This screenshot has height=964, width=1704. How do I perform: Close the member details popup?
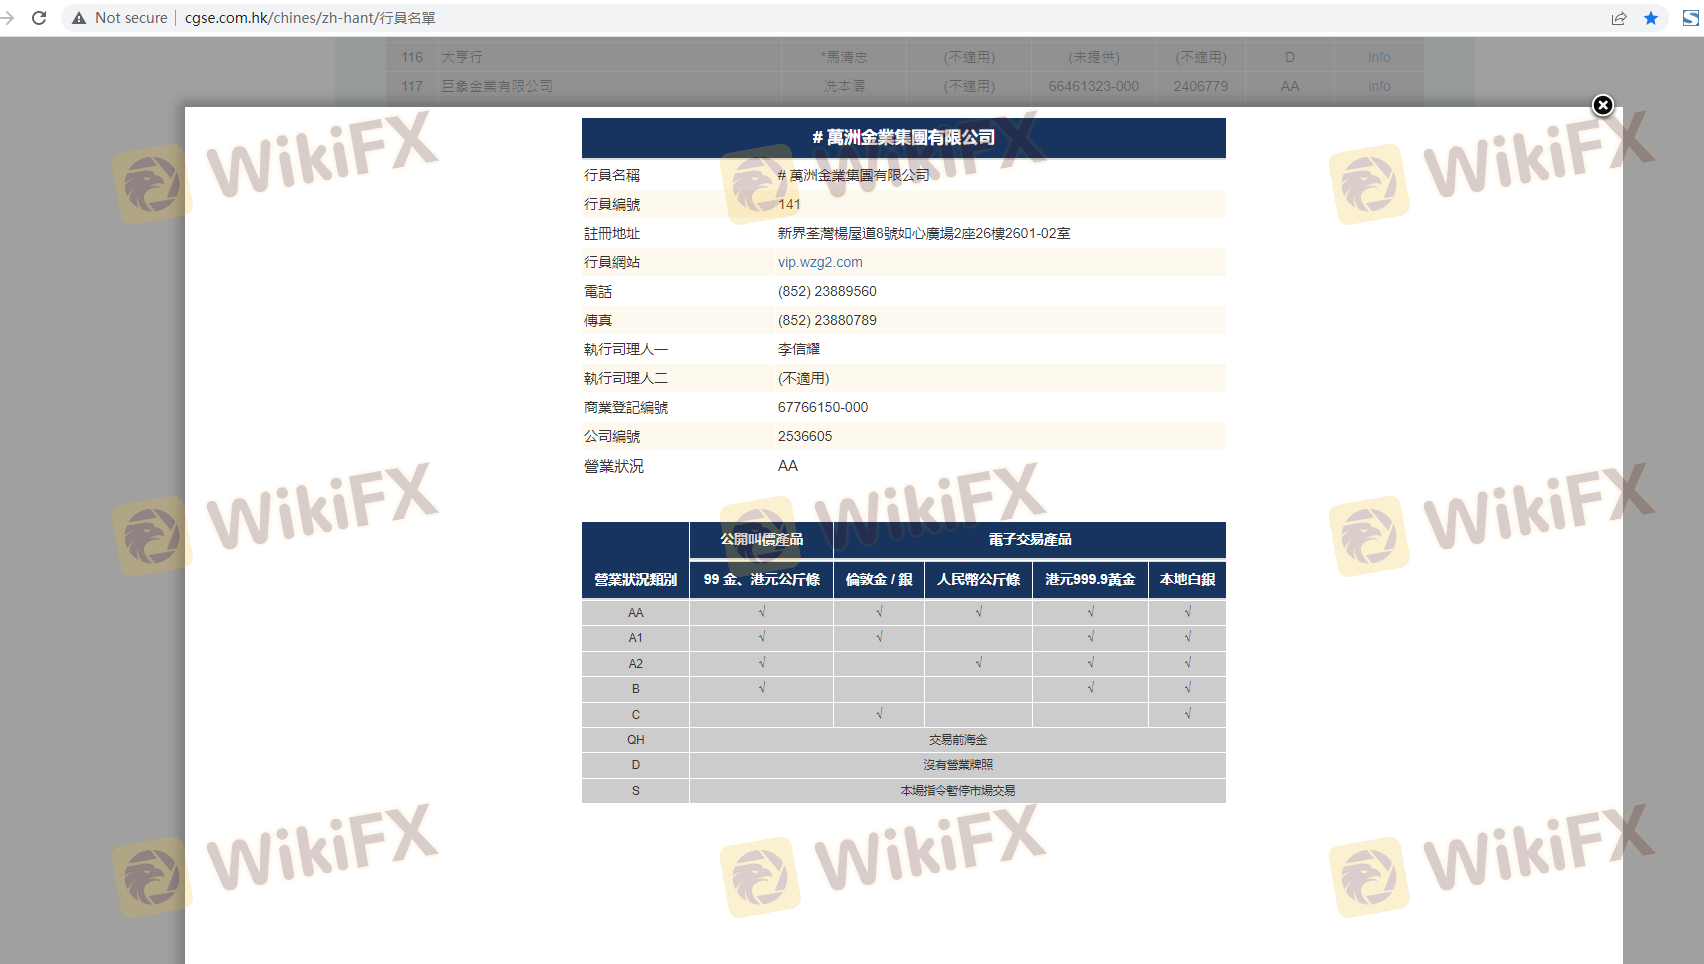1602,105
